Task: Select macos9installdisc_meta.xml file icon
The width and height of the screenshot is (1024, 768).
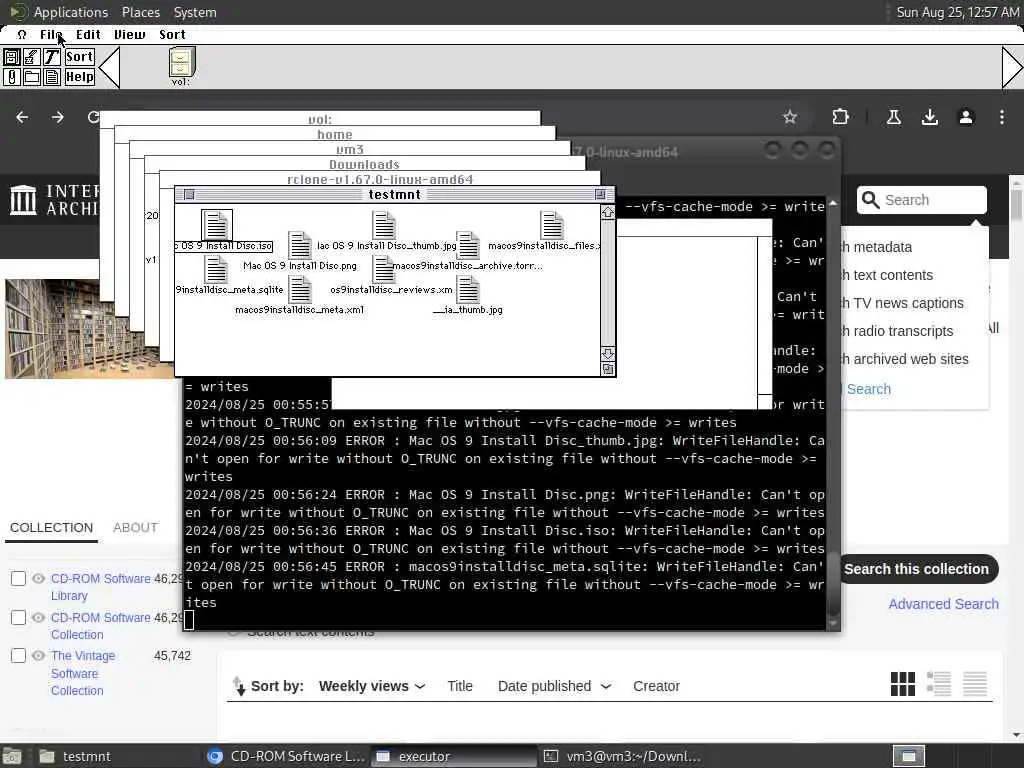Action: (x=300, y=290)
